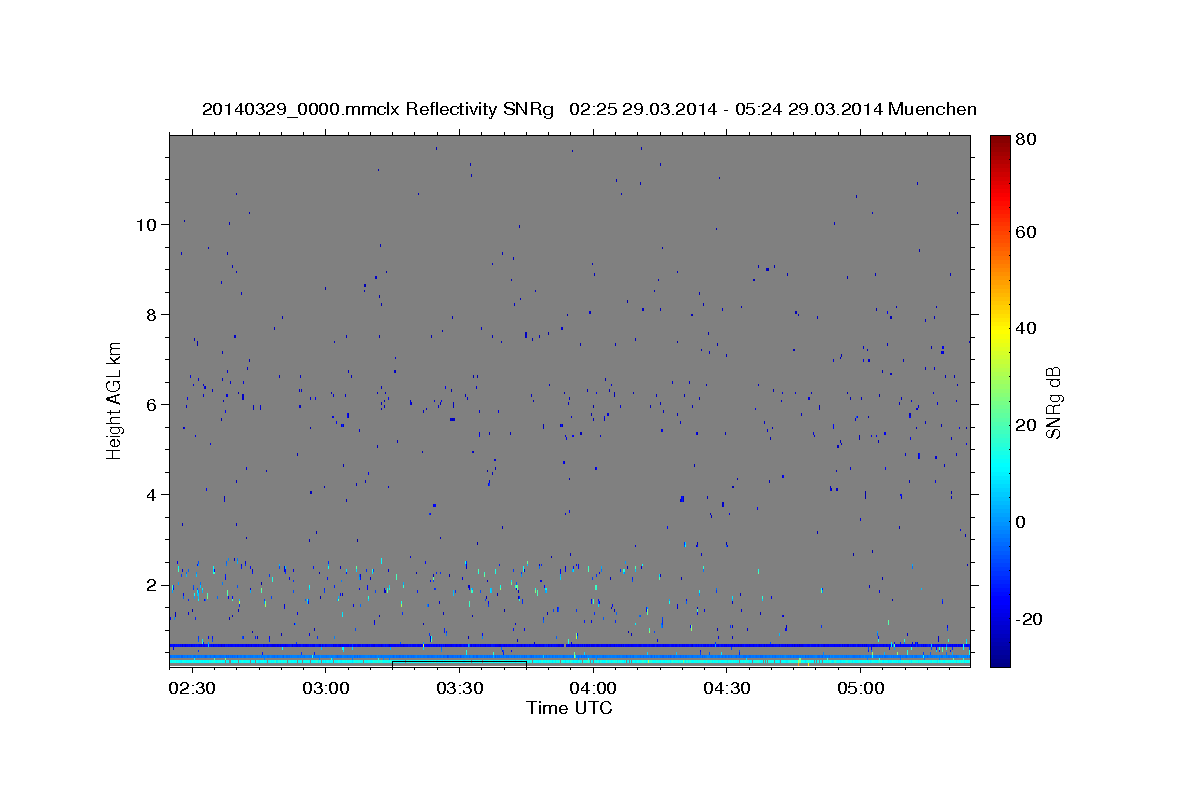The width and height of the screenshot is (1200, 800).
Task: Click the height tick label 10
Action: click(x=146, y=224)
